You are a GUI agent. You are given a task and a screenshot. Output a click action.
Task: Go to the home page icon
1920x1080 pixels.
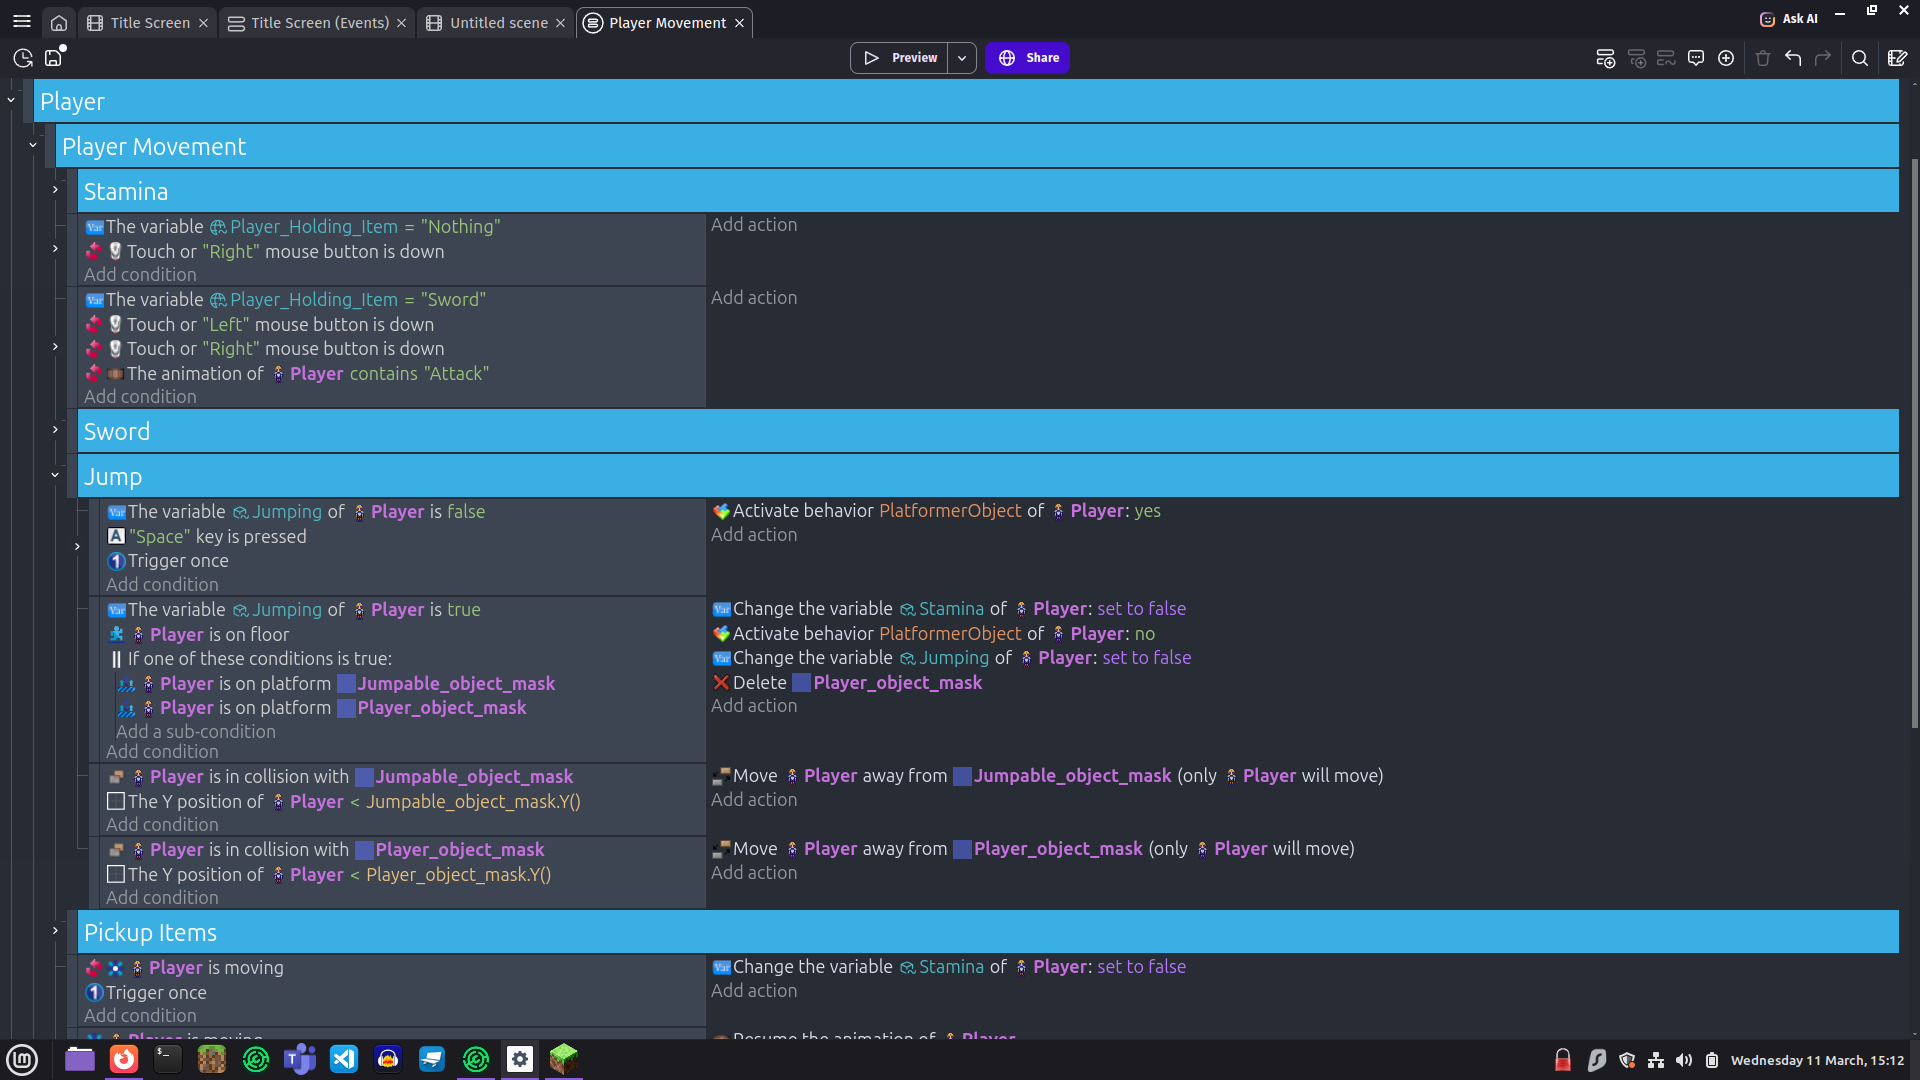pos(59,23)
